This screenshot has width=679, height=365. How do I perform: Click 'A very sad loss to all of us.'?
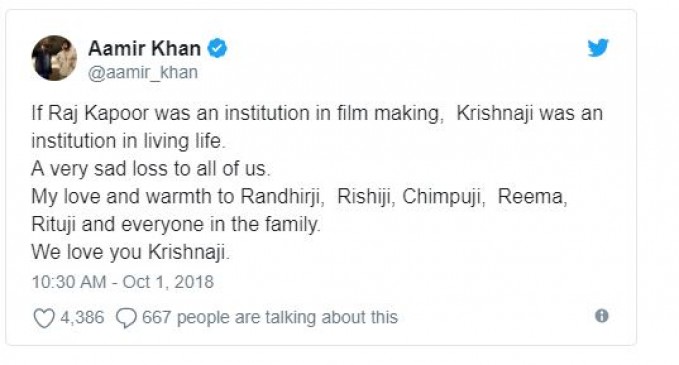click(151, 169)
